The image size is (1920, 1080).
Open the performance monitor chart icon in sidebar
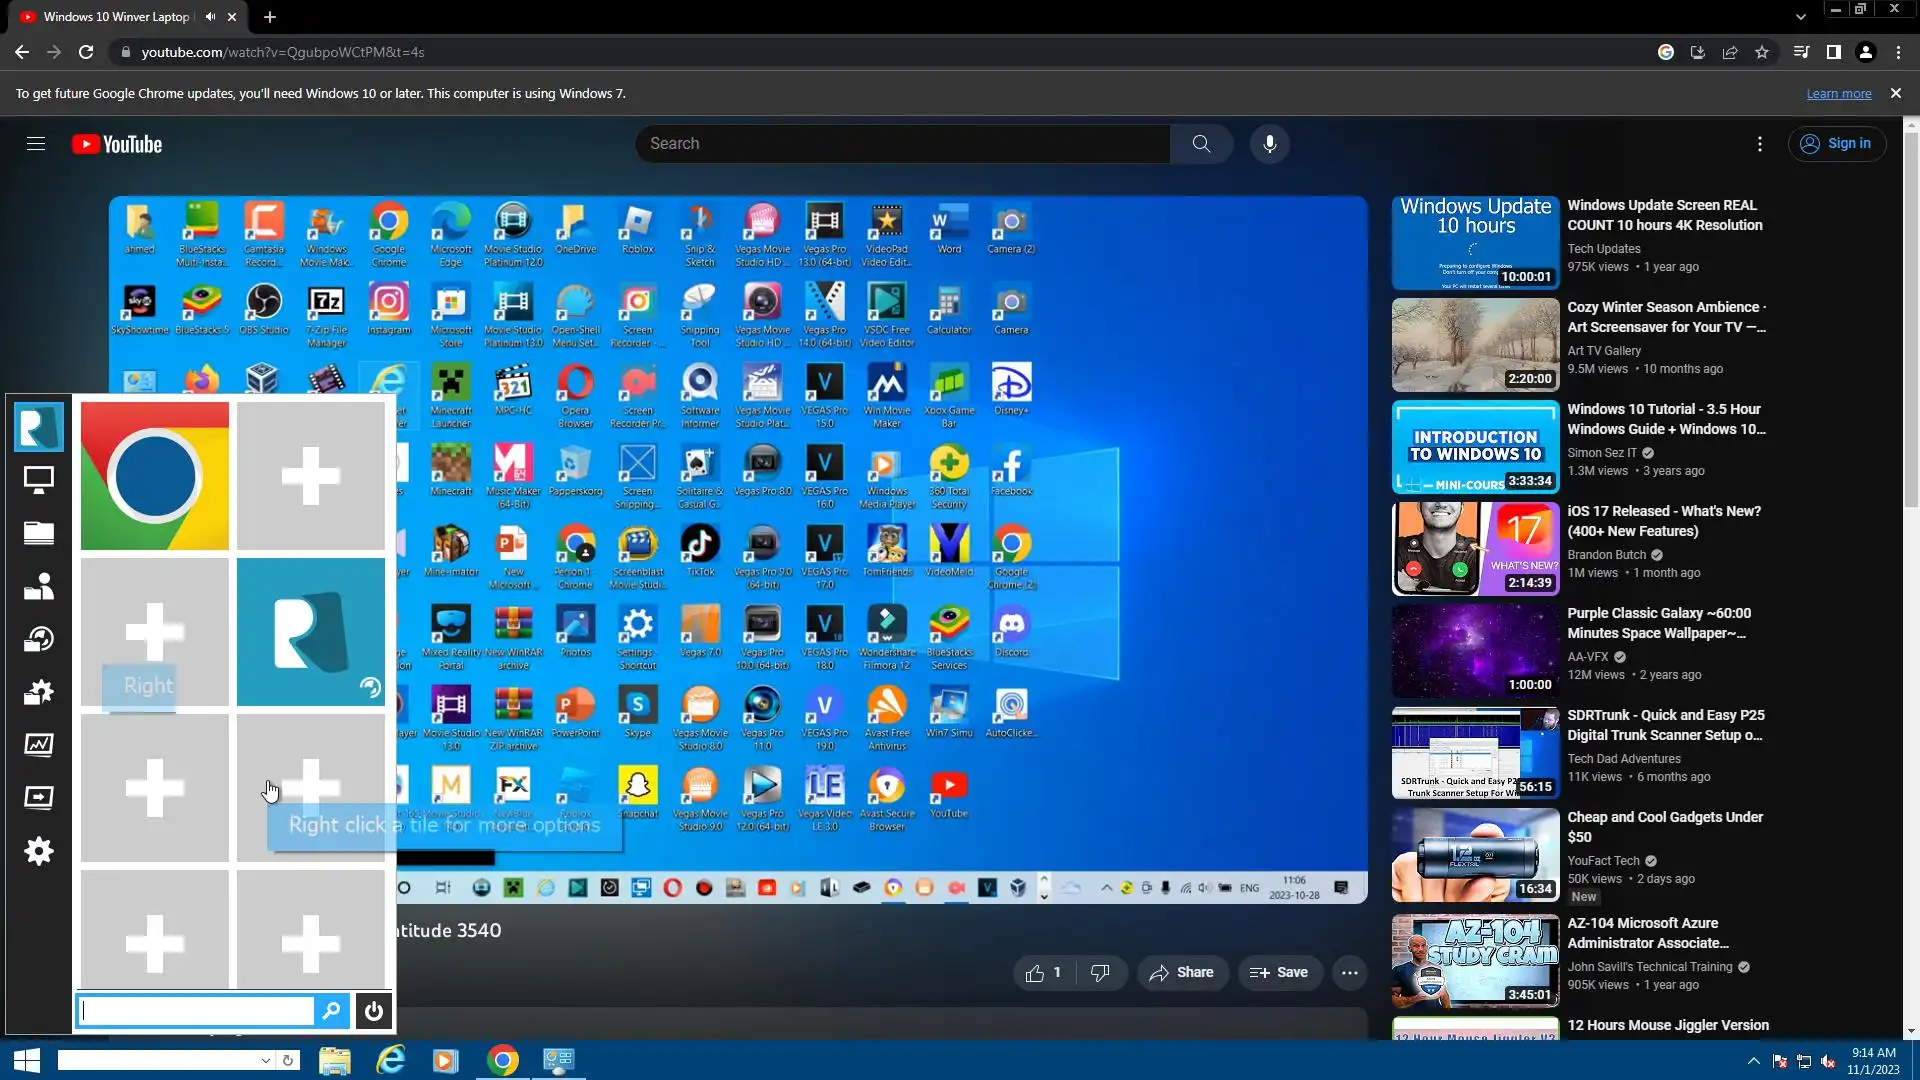(38, 744)
